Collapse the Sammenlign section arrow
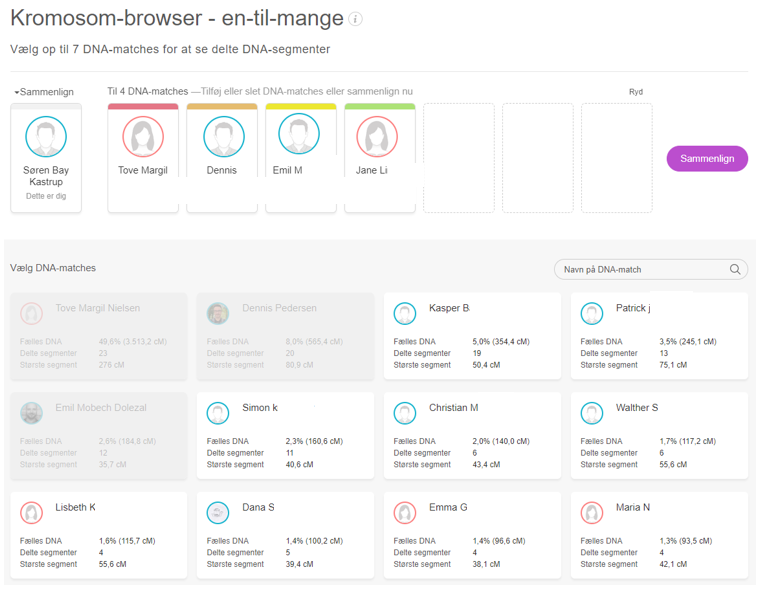 coord(17,93)
